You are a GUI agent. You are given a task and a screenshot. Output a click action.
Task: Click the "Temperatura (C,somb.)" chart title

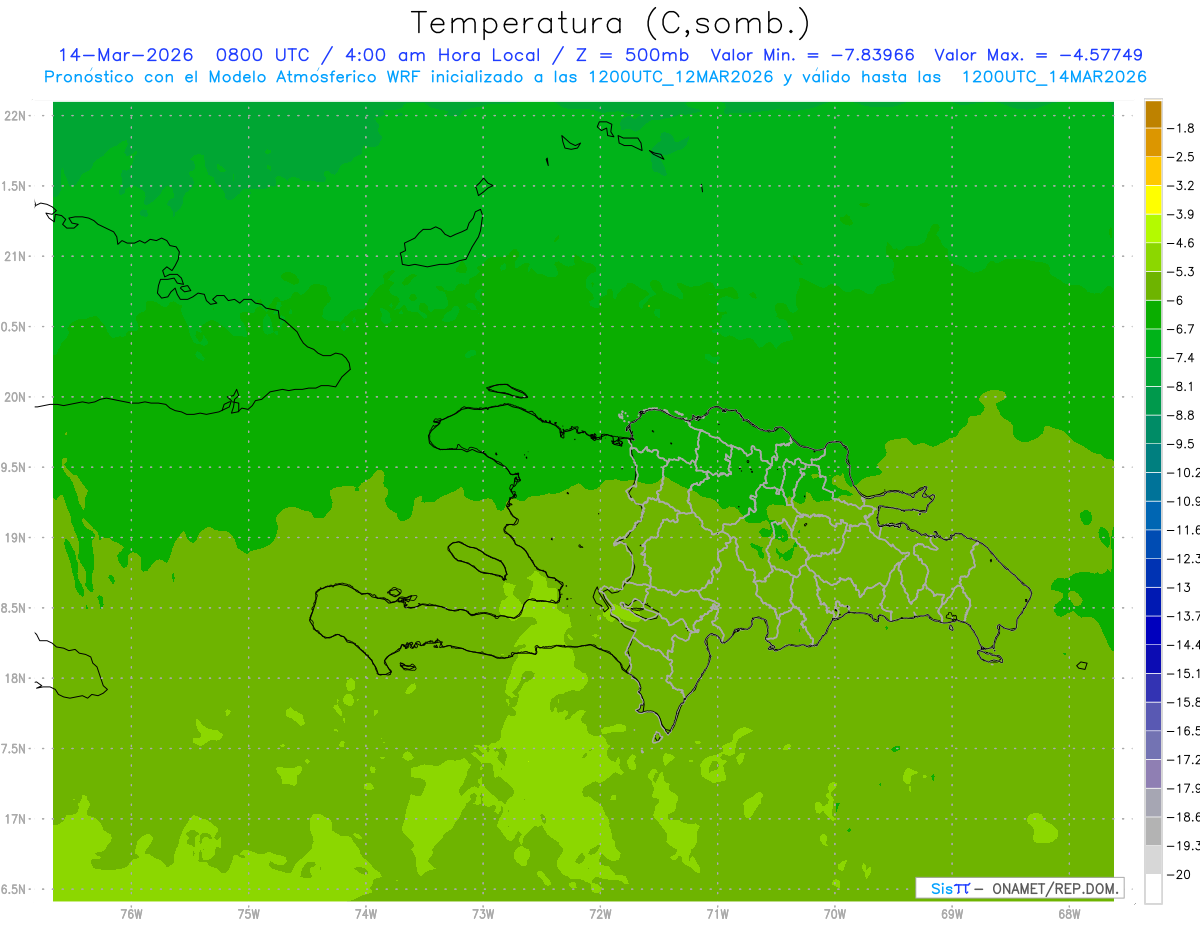pos(610,23)
